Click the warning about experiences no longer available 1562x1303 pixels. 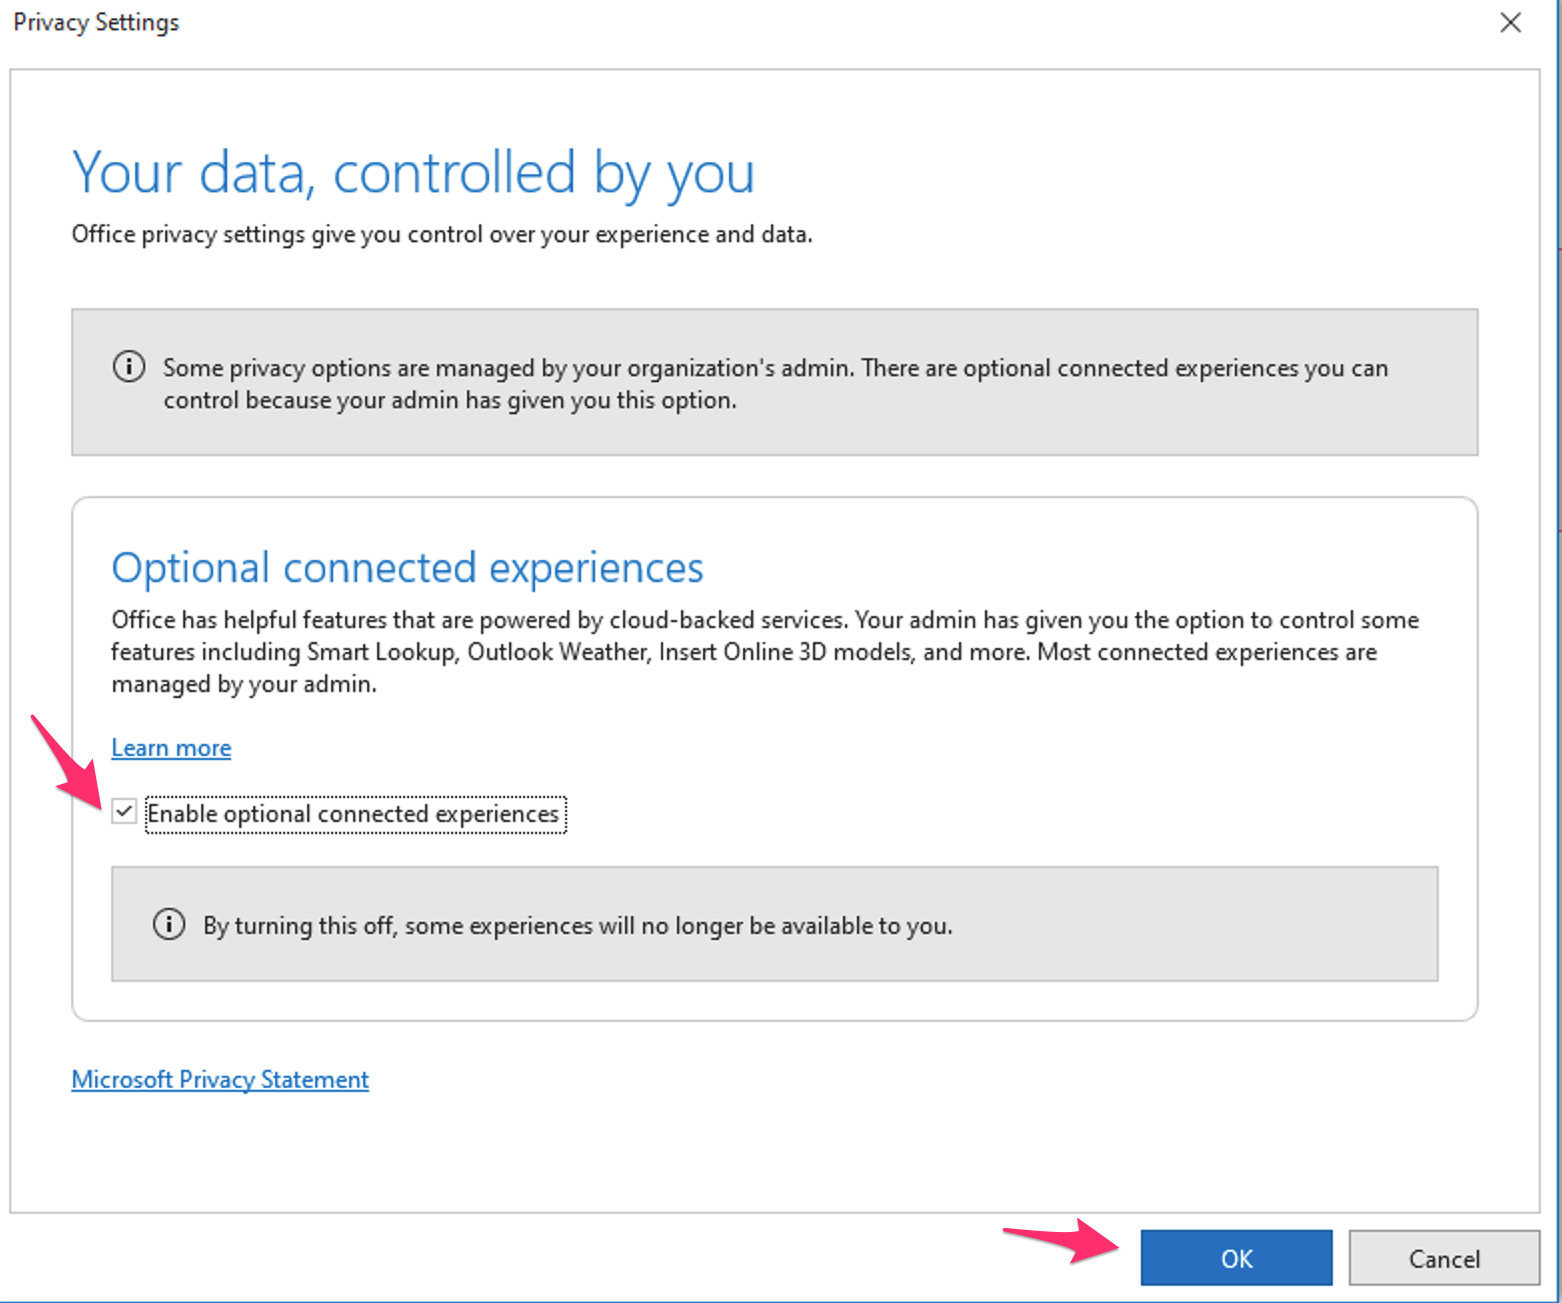tap(577, 925)
